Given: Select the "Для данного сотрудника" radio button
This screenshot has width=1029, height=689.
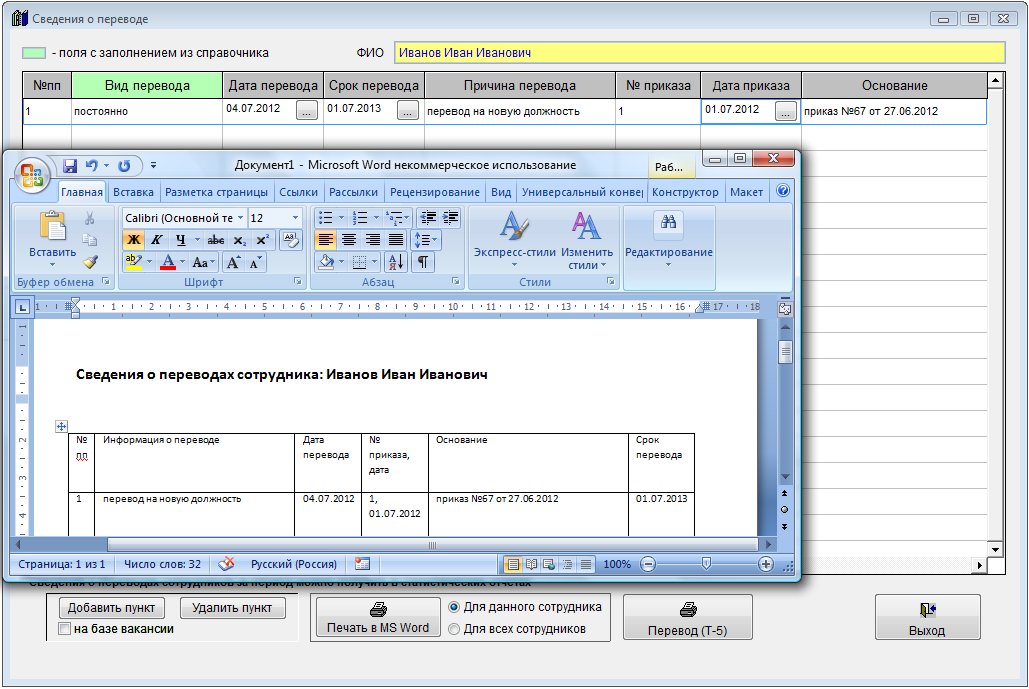Looking at the screenshot, I should [x=455, y=607].
